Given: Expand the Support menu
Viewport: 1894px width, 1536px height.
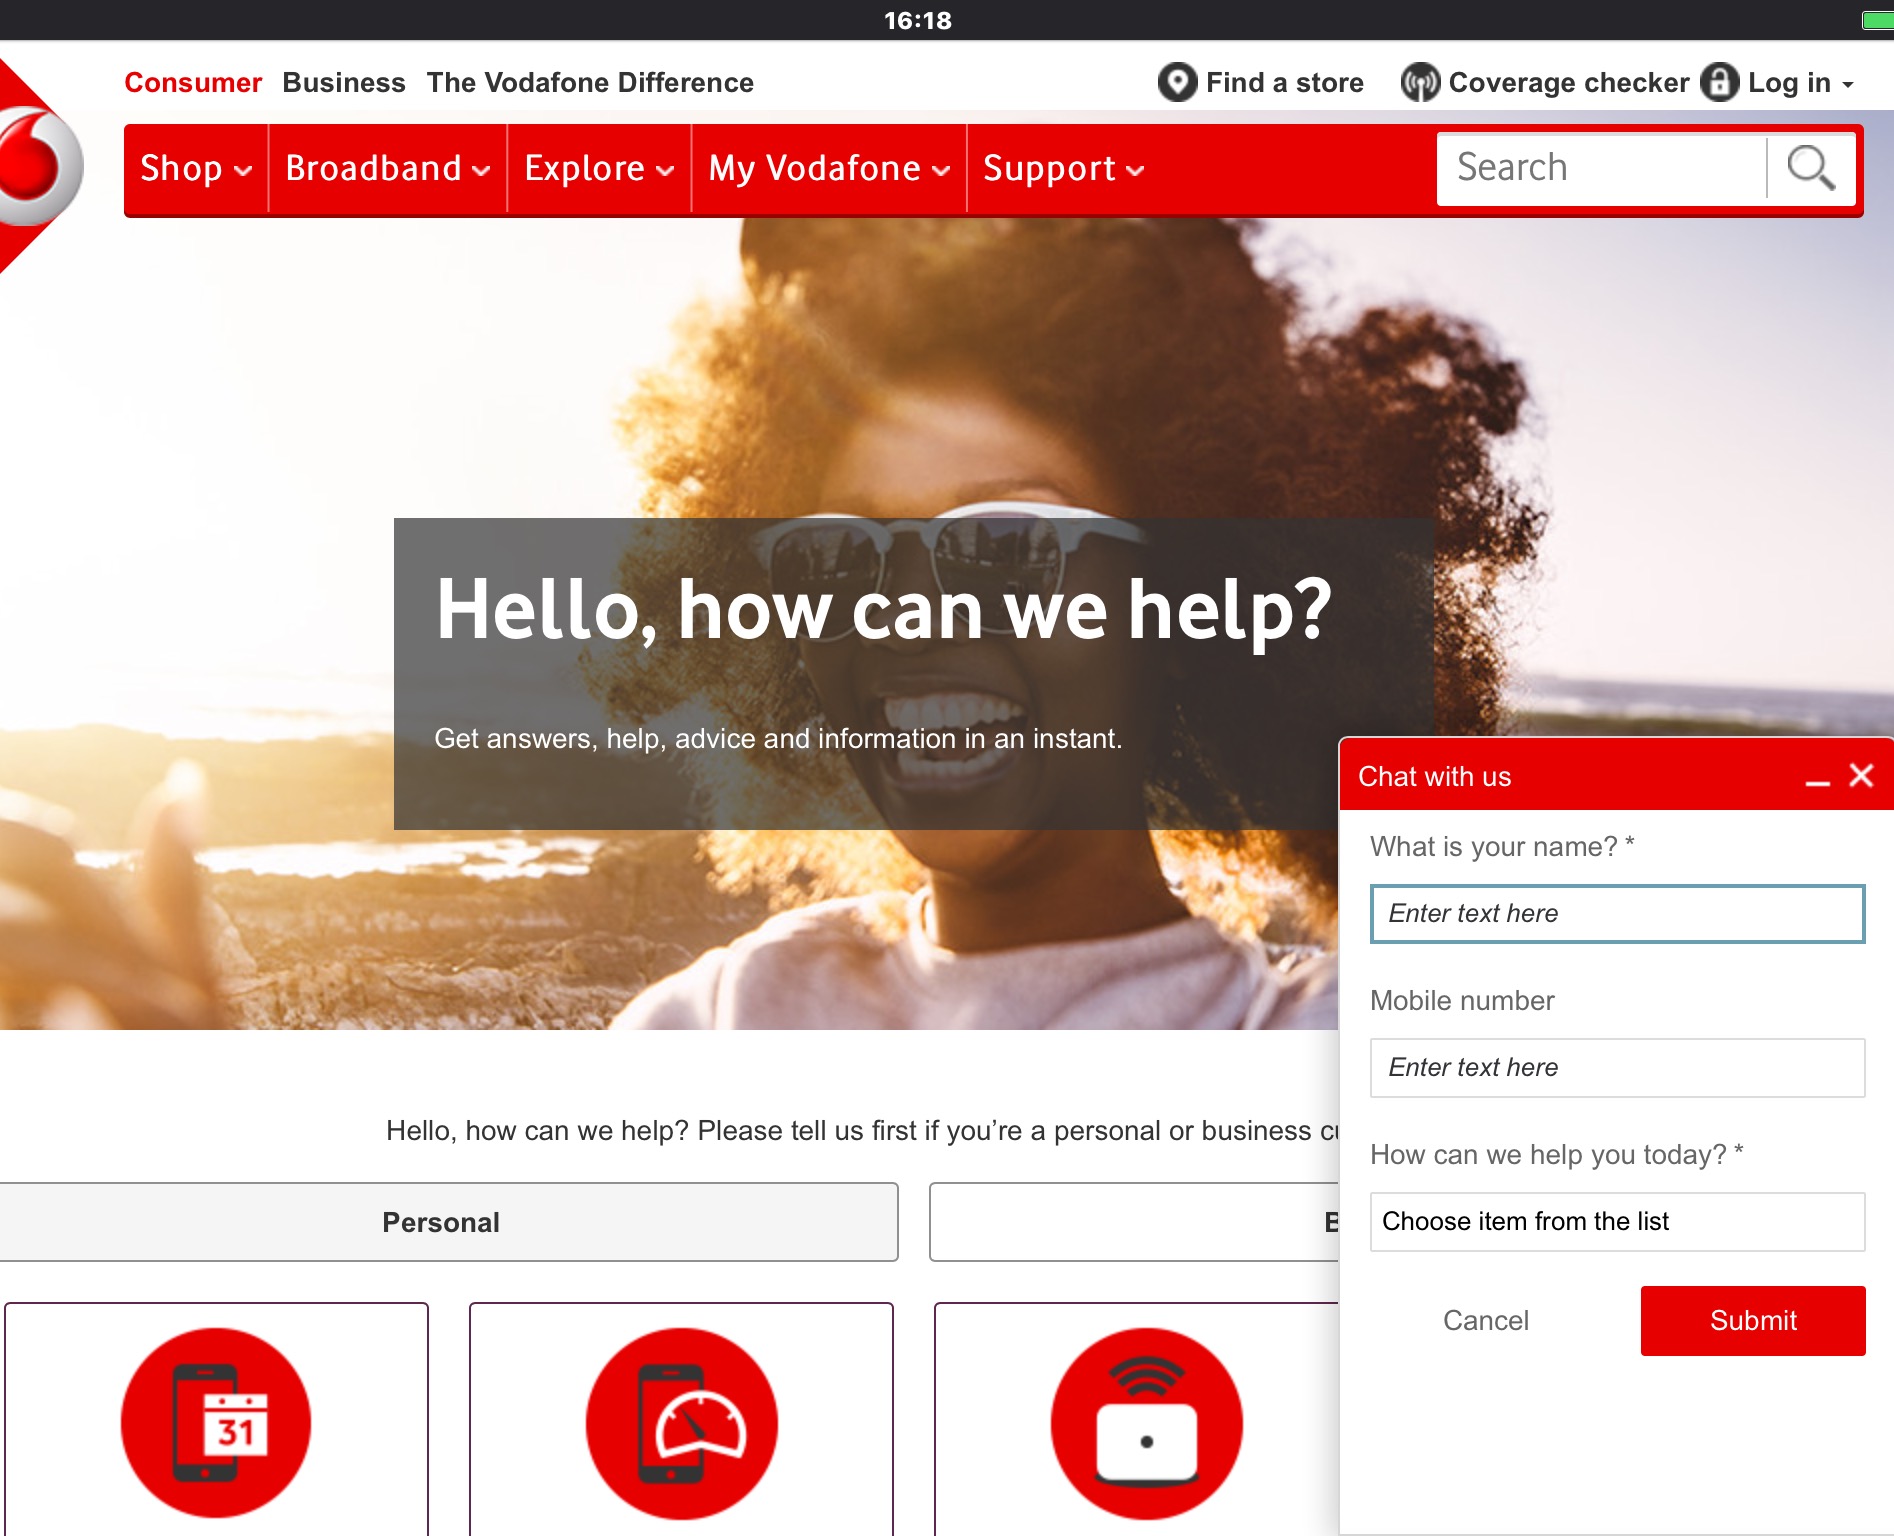Looking at the screenshot, I should (1063, 168).
